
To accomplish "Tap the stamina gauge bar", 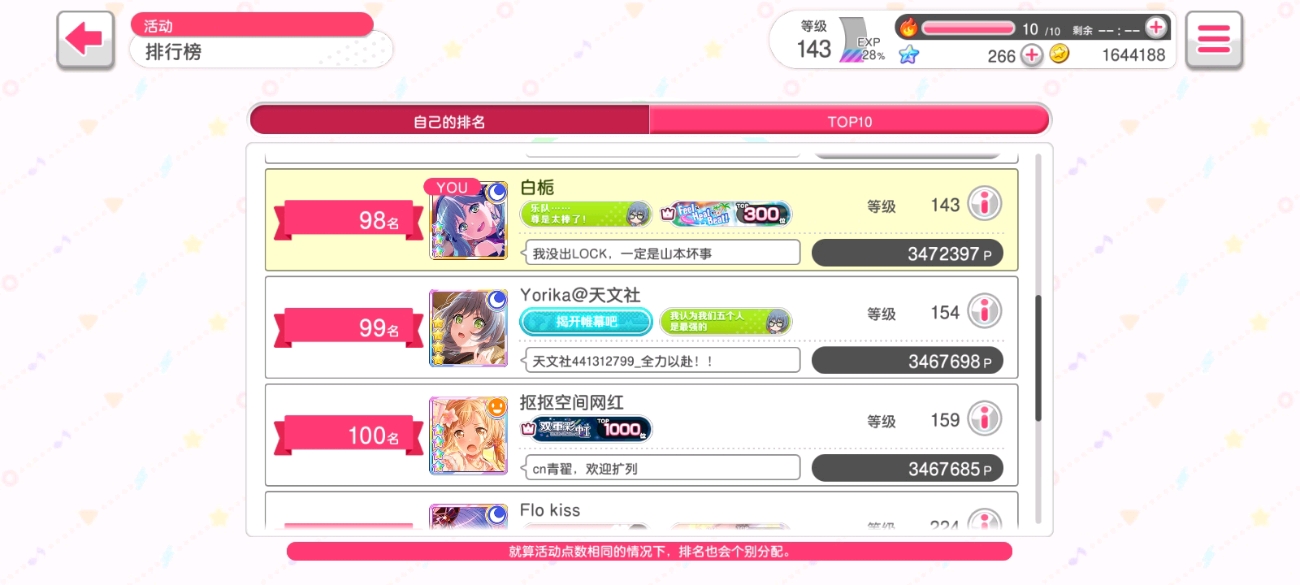I will point(968,28).
